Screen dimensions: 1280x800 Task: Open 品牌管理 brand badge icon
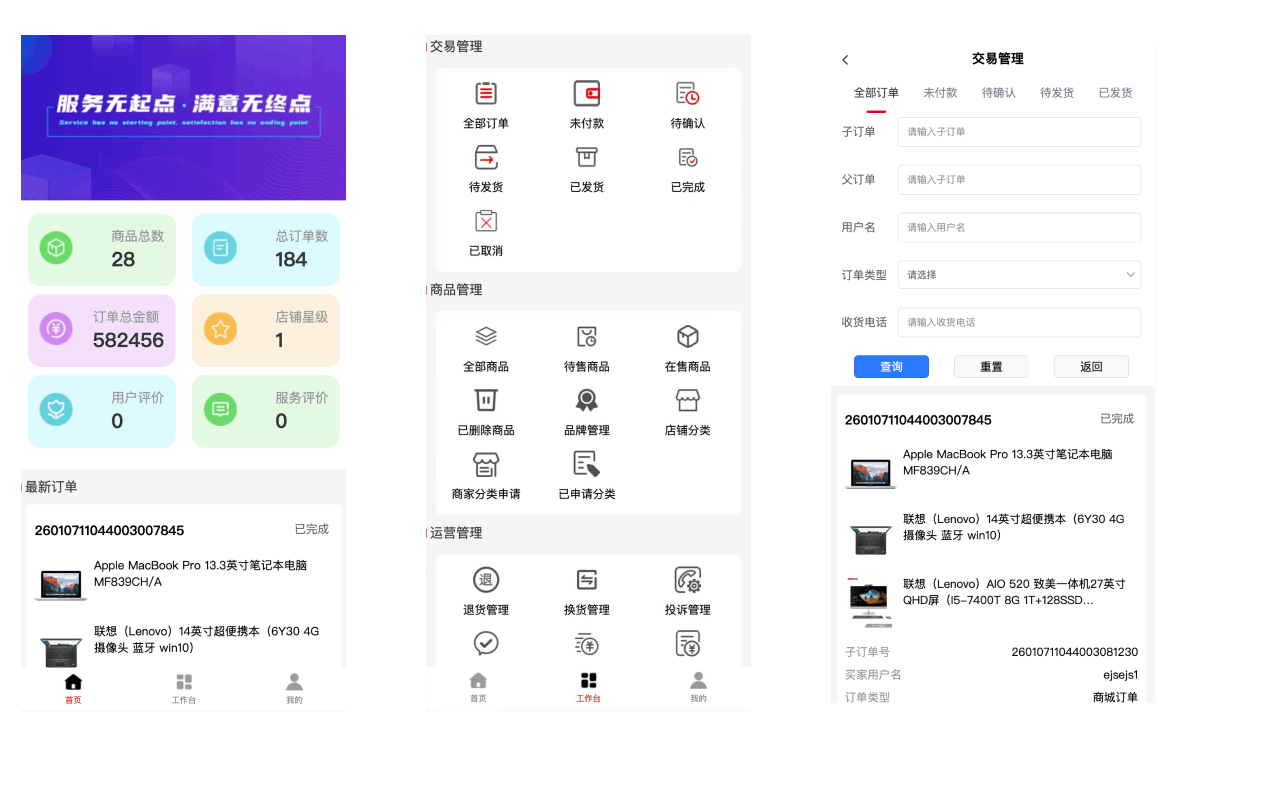point(587,401)
